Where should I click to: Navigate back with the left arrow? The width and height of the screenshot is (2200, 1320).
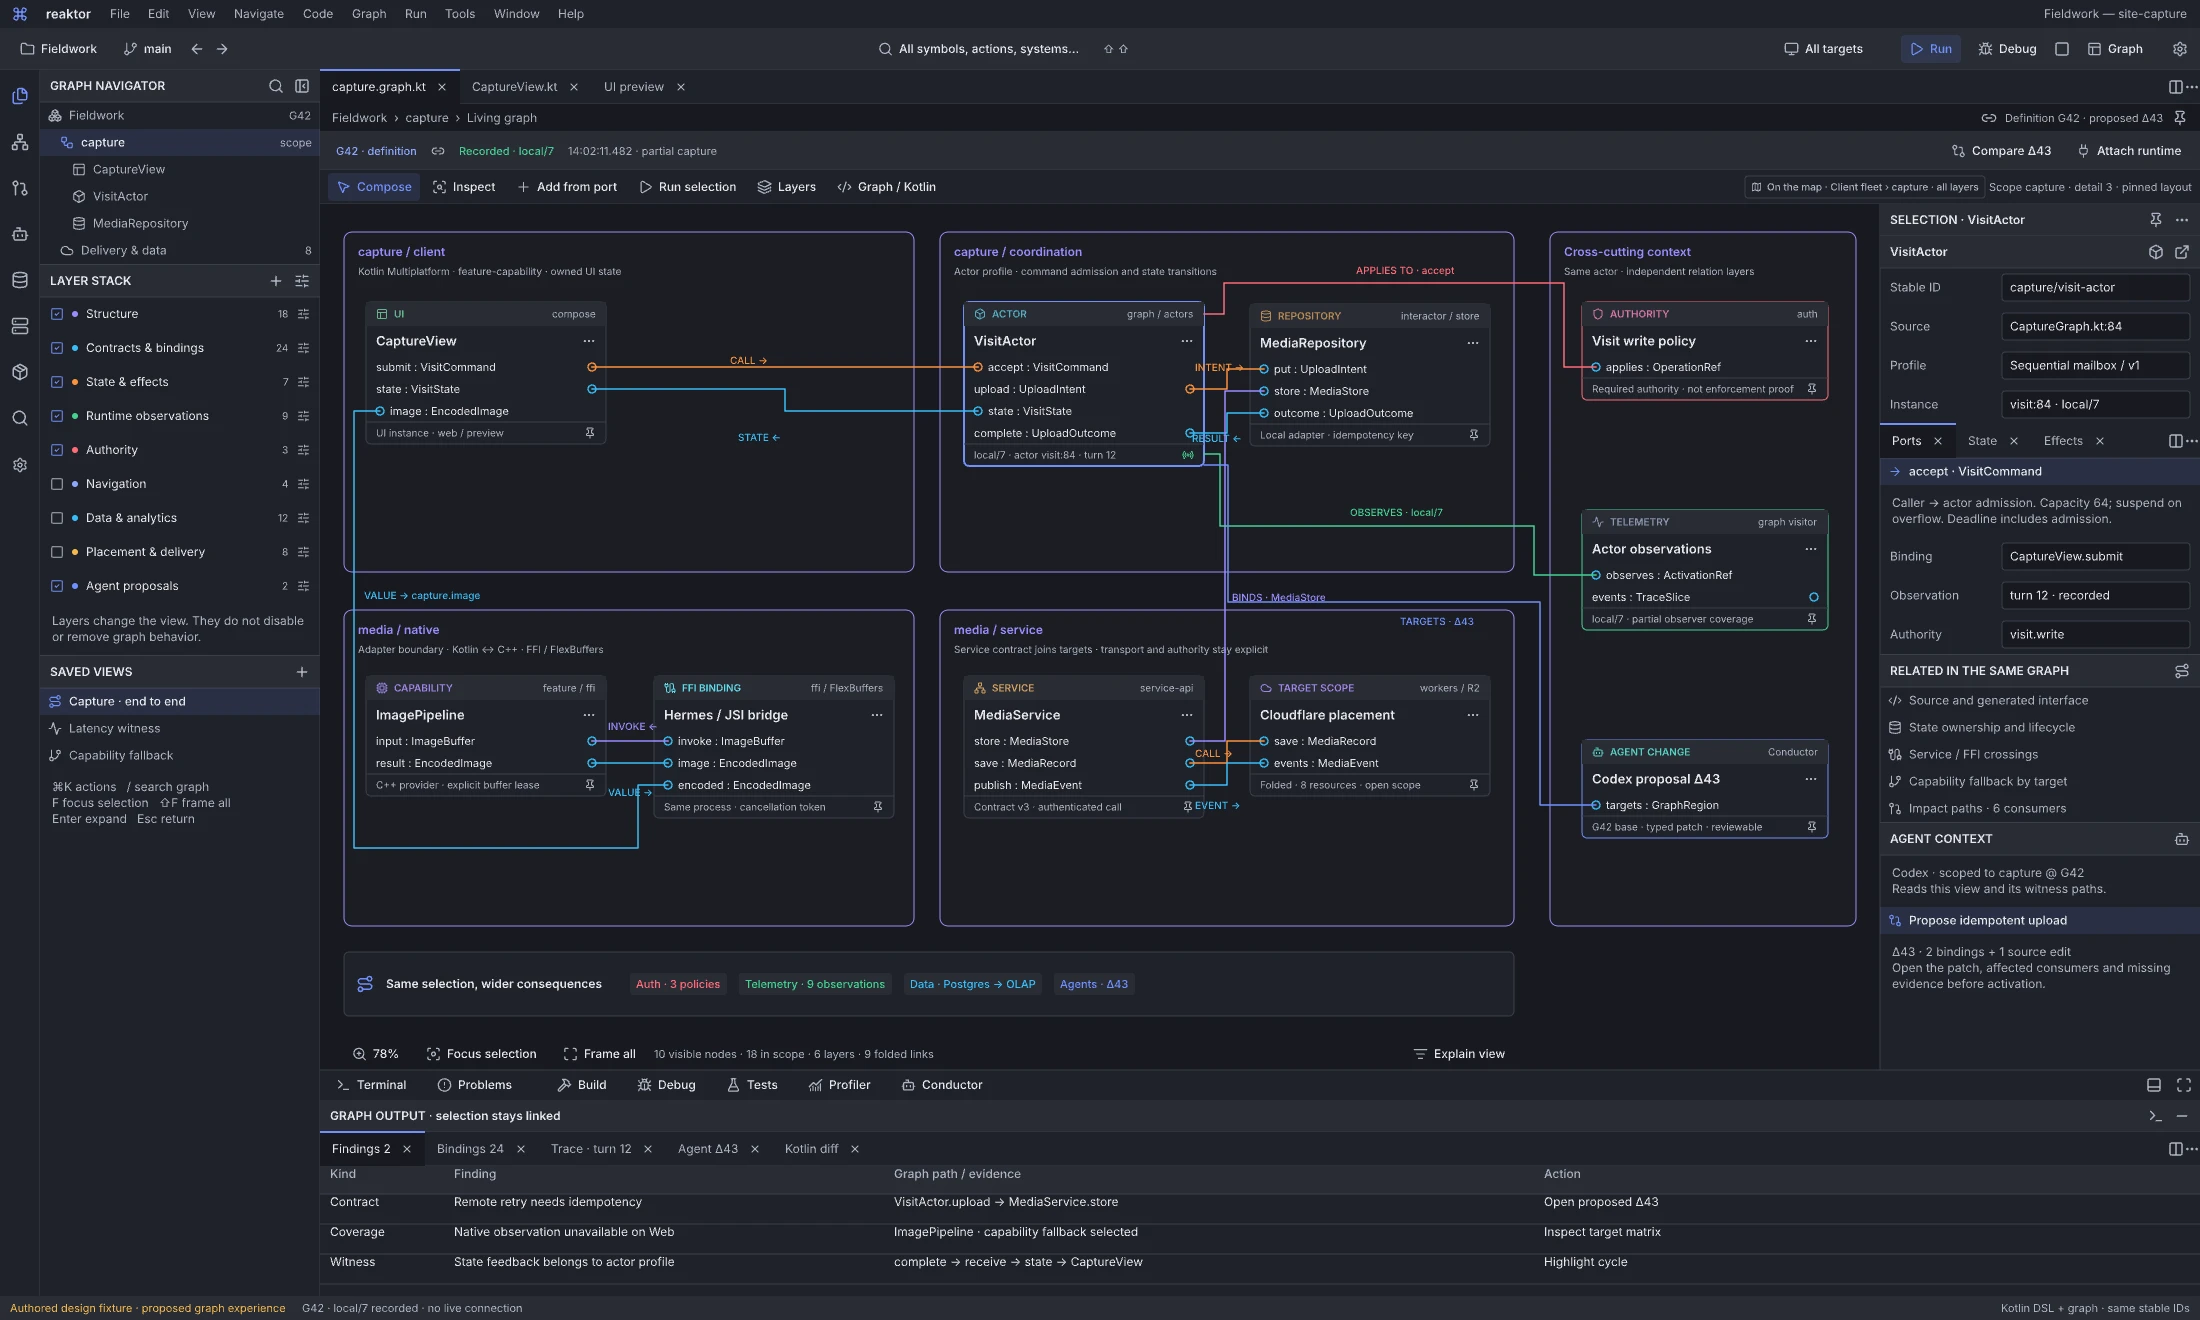[197, 49]
